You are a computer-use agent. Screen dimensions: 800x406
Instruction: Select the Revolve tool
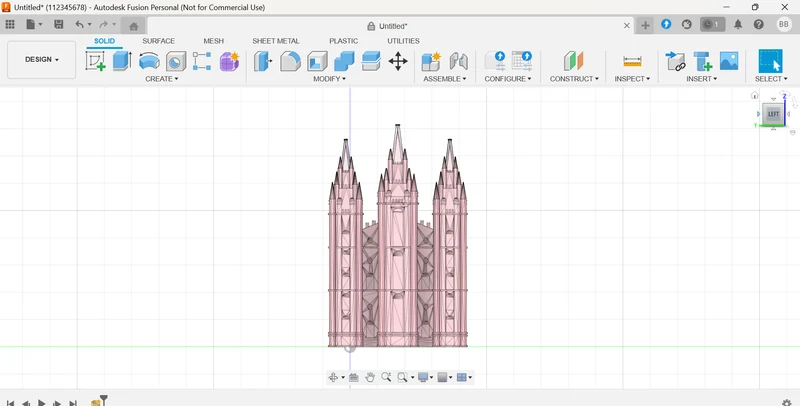coord(149,62)
